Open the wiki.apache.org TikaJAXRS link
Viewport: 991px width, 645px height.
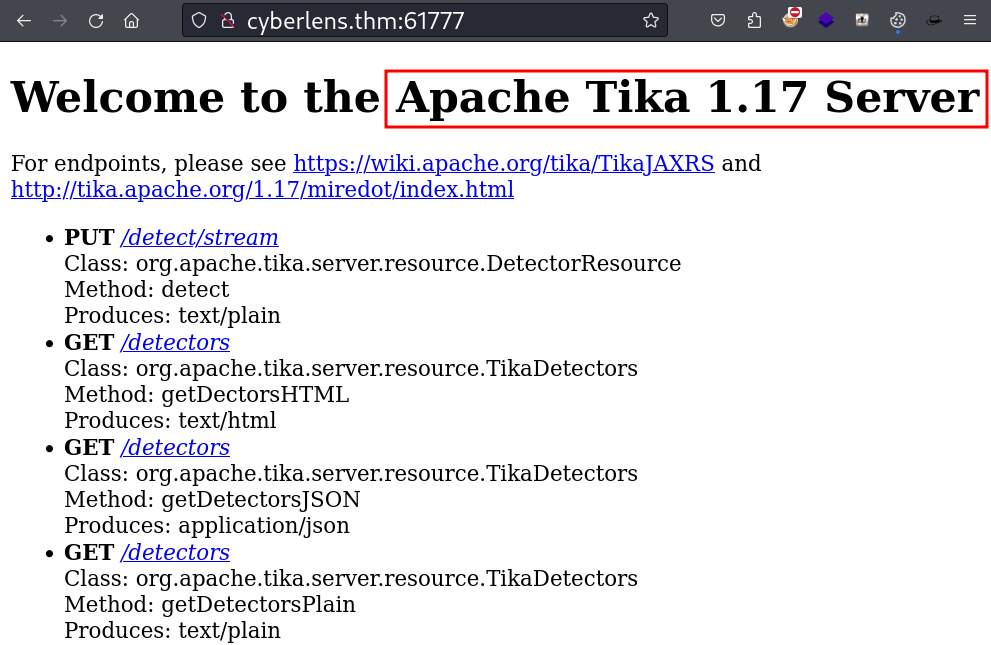point(503,164)
